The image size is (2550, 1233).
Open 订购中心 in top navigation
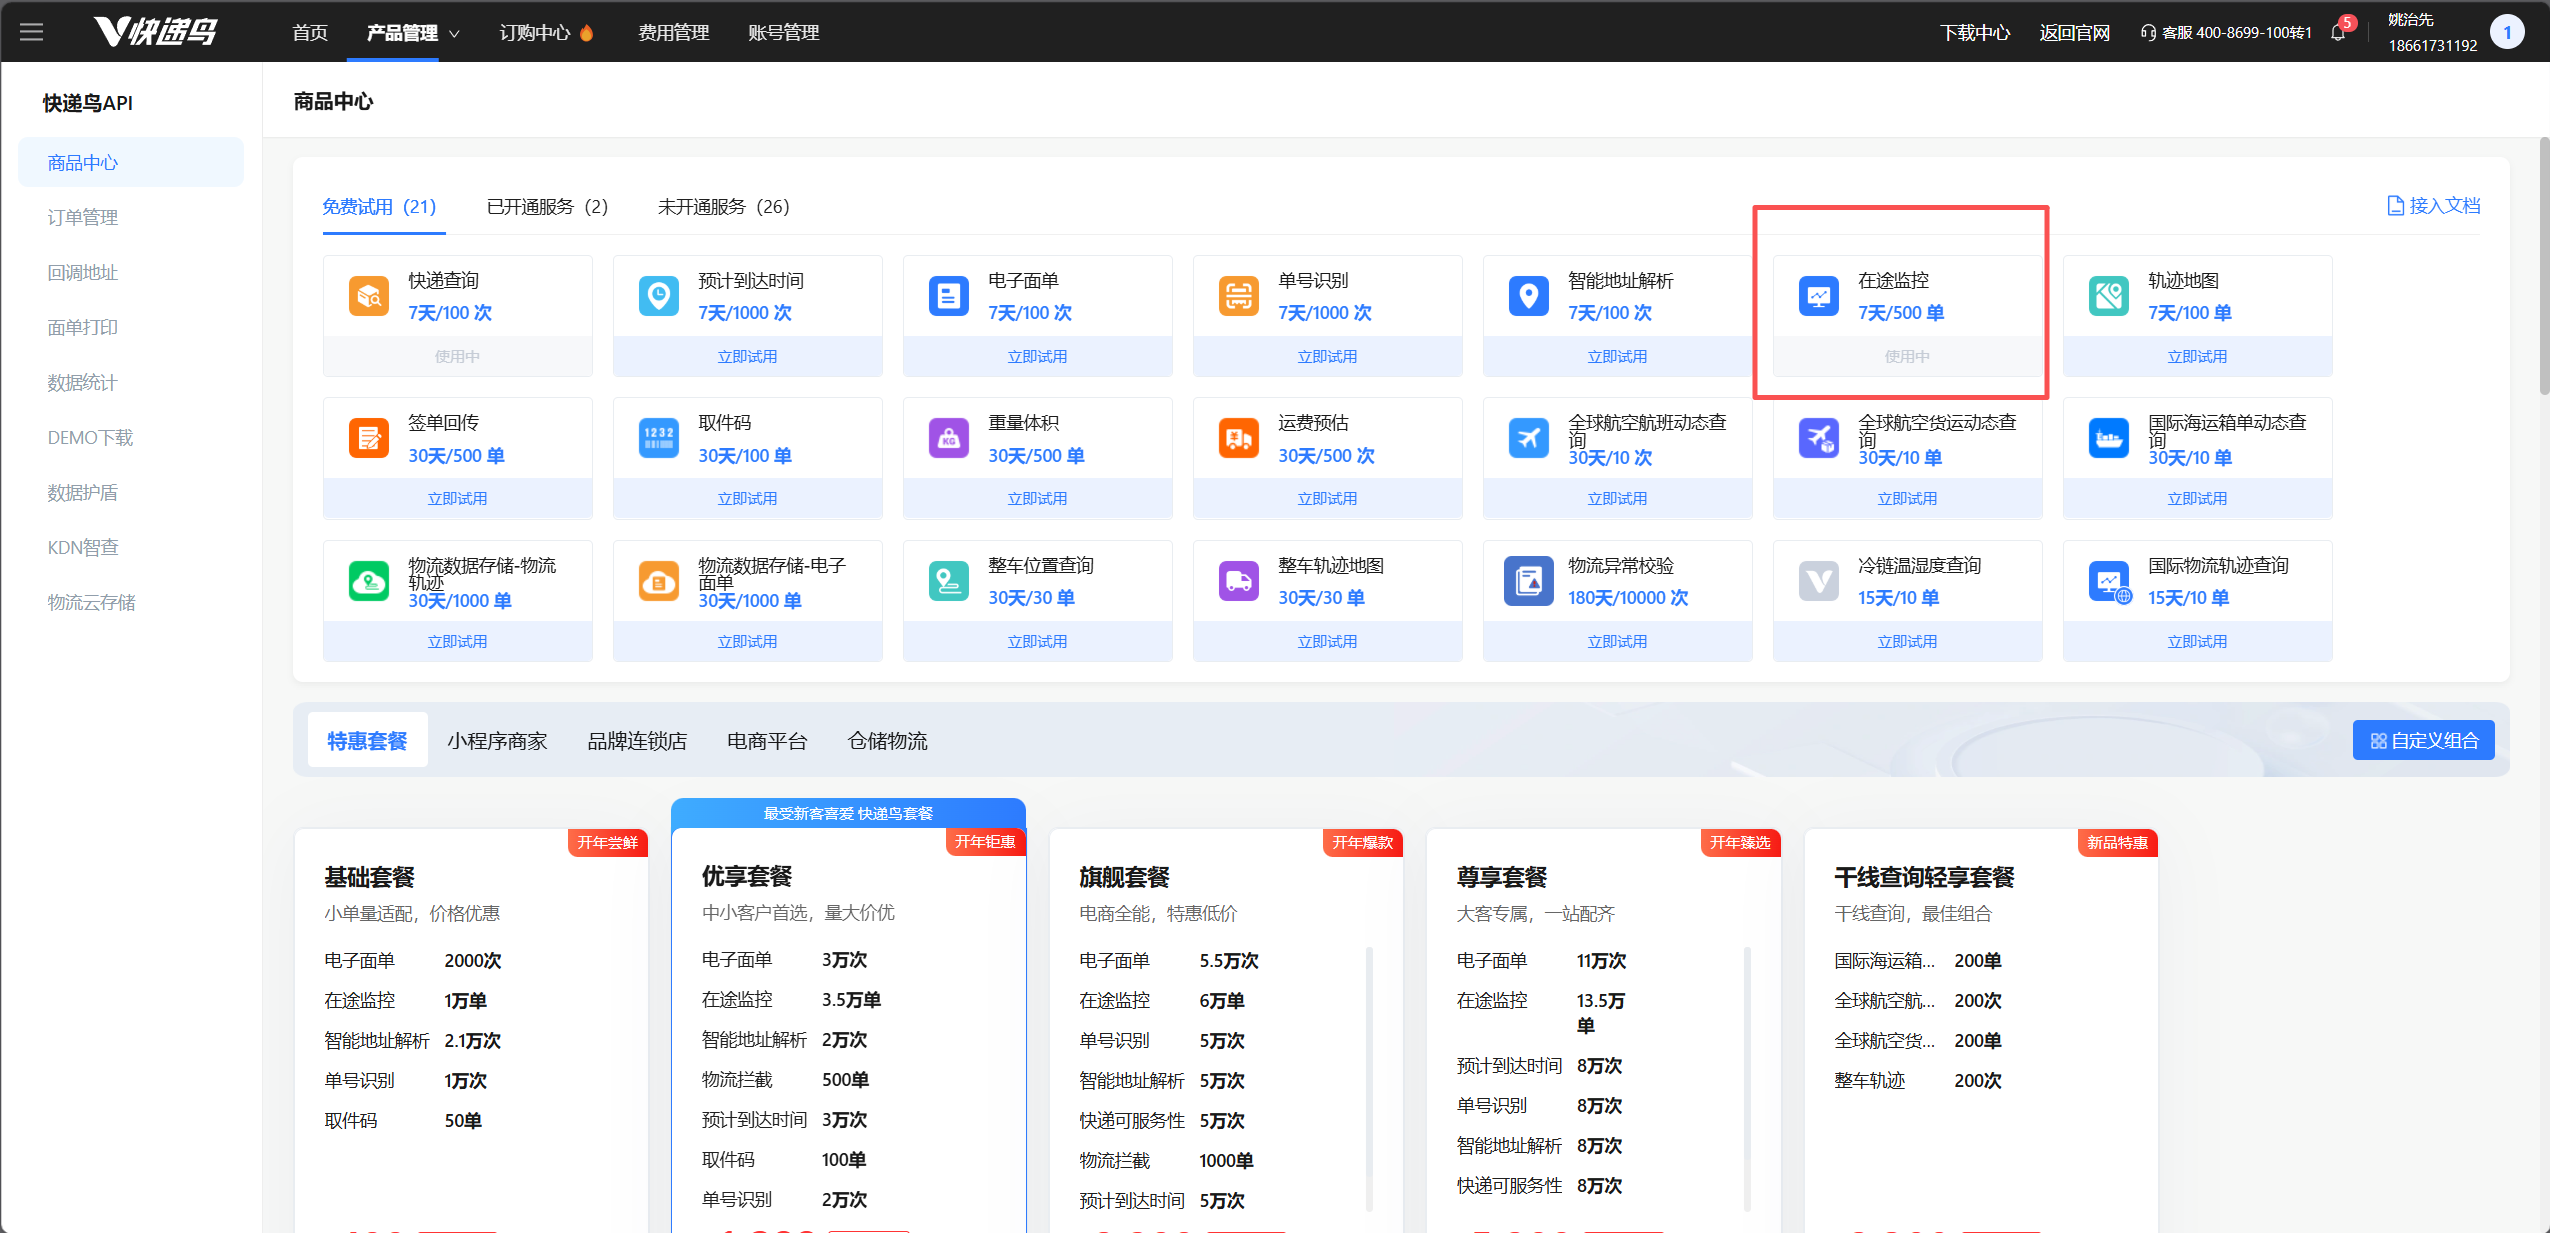tap(546, 33)
